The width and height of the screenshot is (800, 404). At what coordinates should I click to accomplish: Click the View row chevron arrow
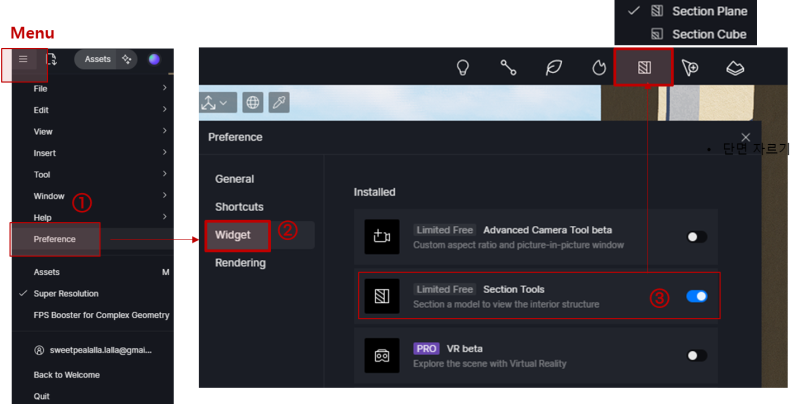165,131
